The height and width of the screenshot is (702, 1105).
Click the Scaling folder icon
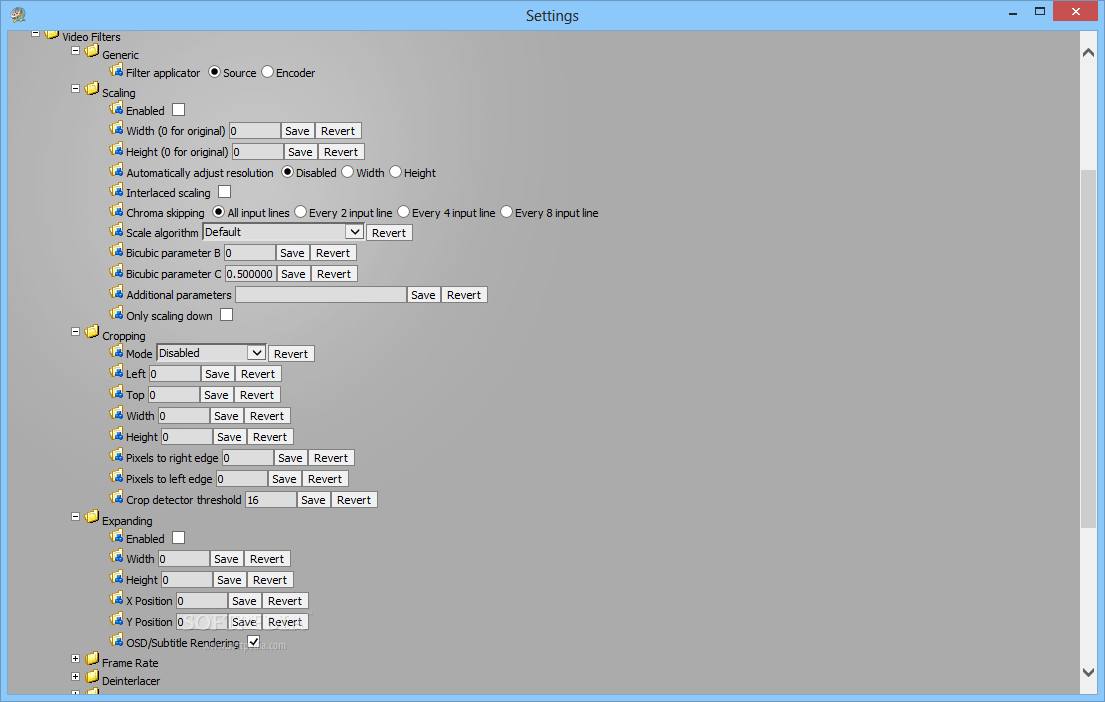coord(92,89)
